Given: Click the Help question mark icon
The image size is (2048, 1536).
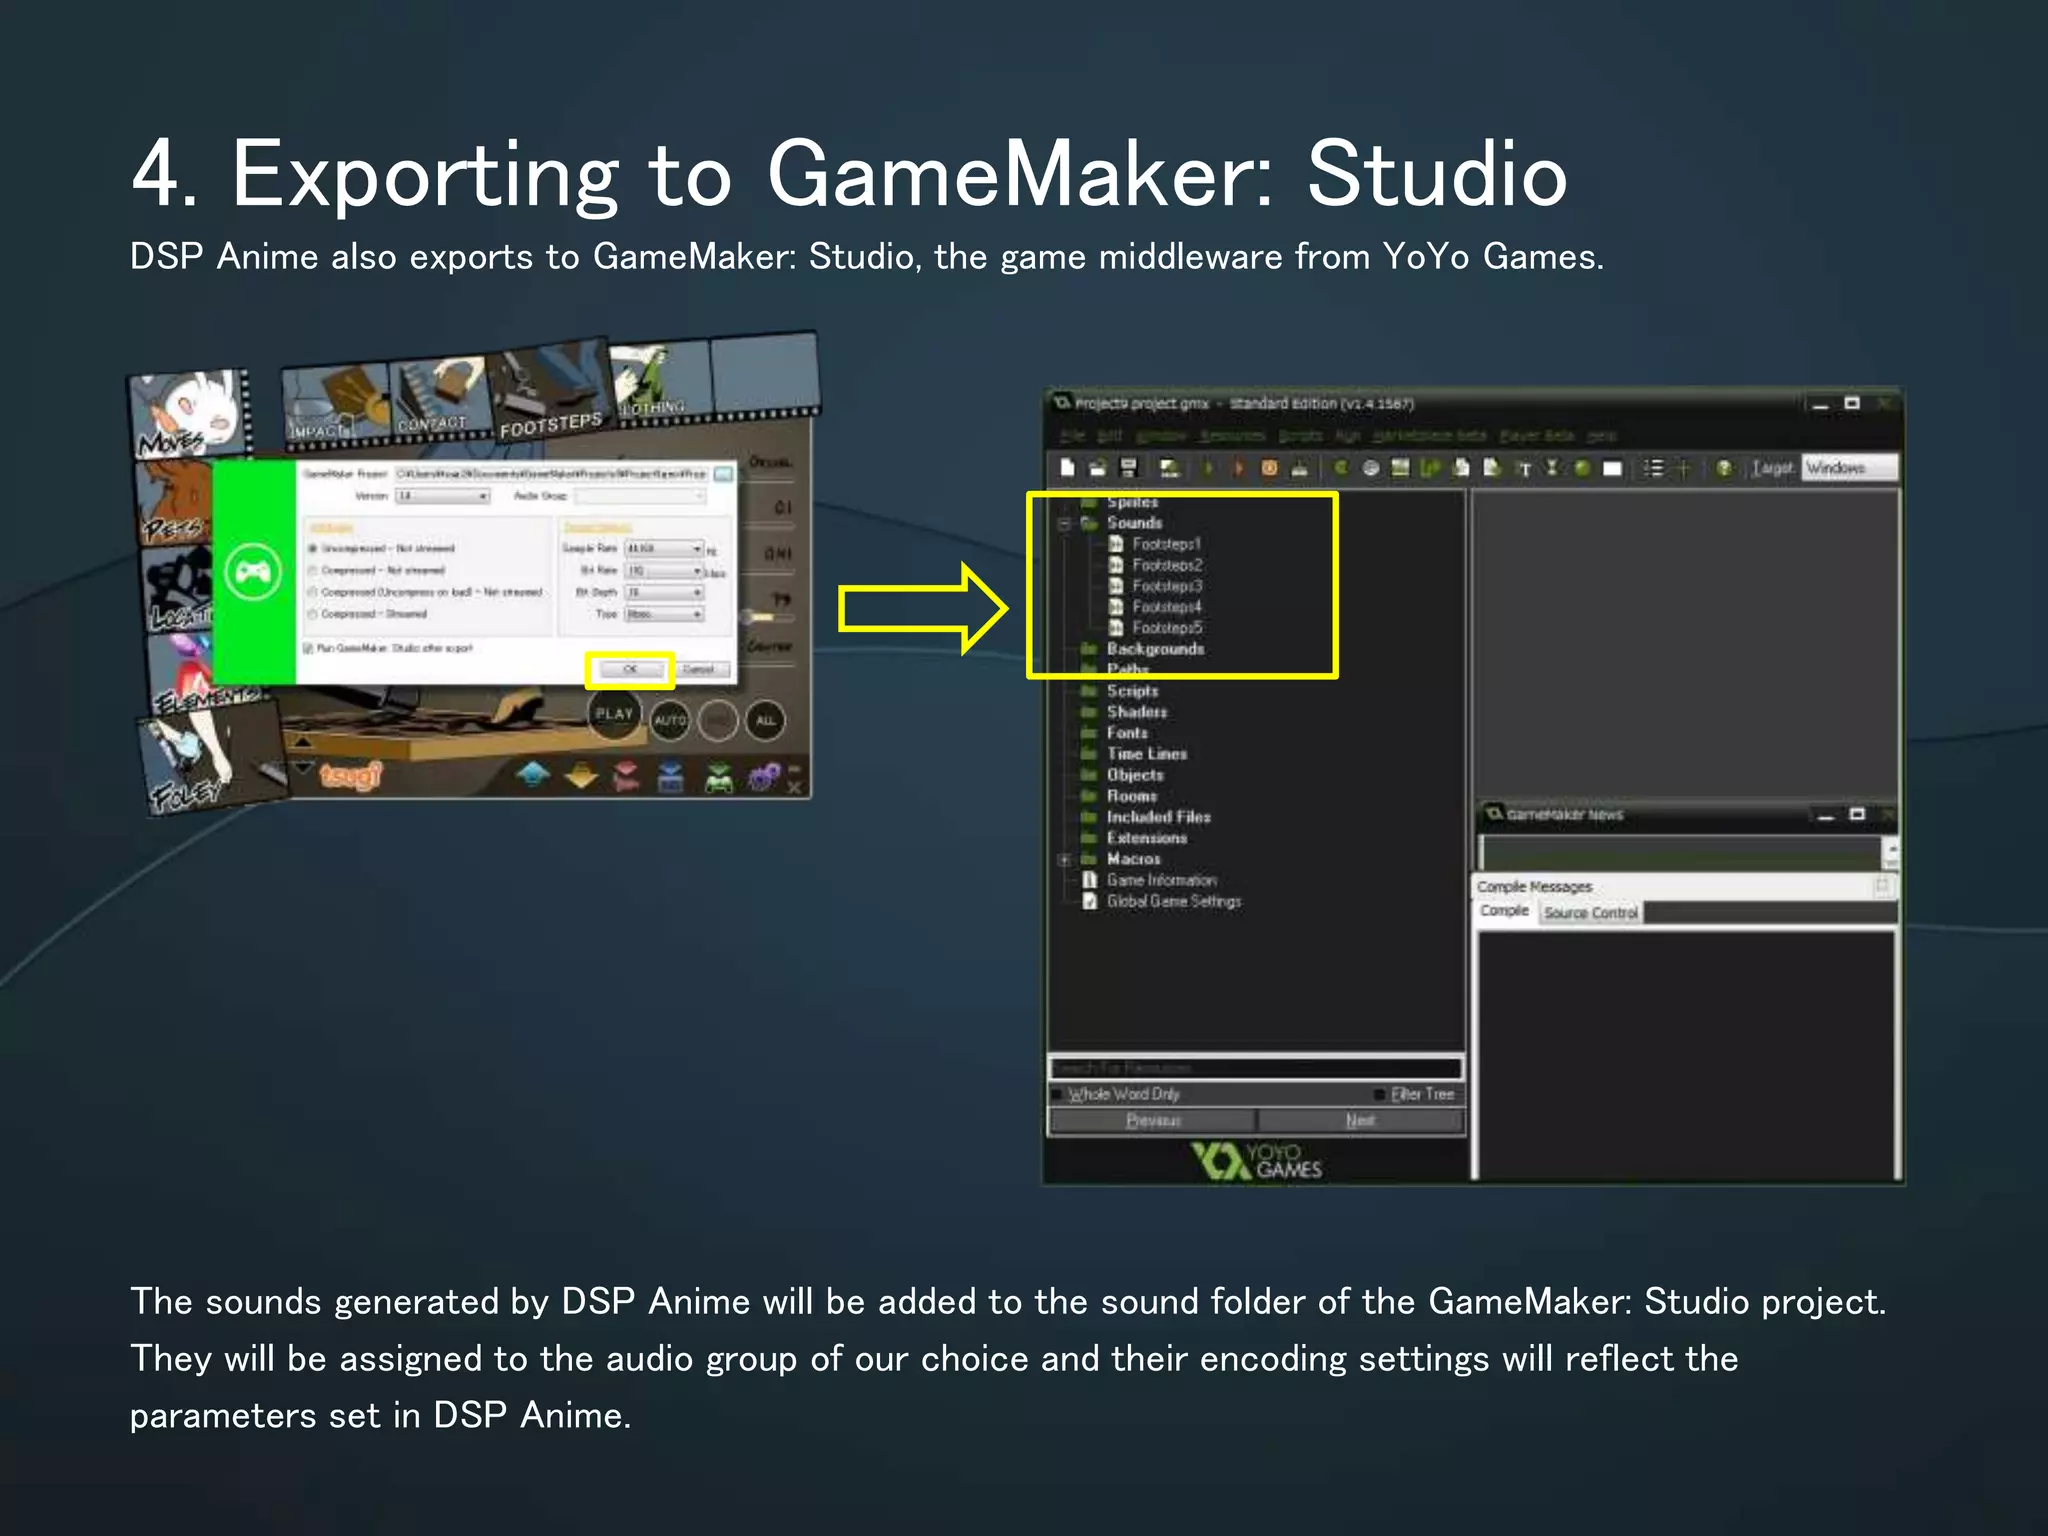Looking at the screenshot, I should 1724,467.
